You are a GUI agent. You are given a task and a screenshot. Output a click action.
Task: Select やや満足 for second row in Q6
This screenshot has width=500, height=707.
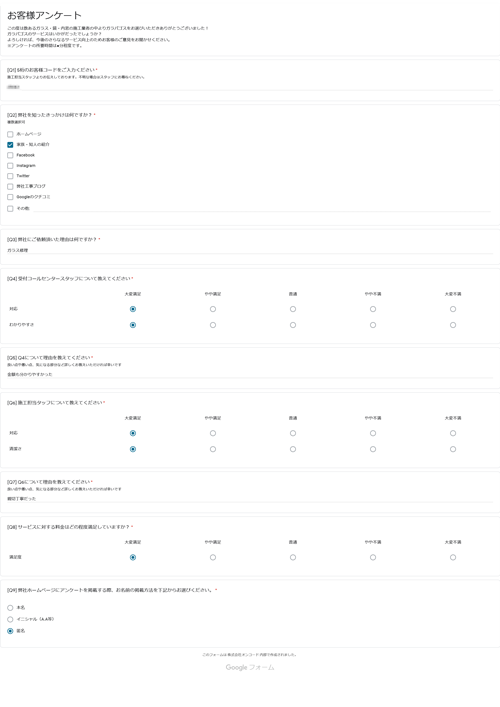click(213, 449)
